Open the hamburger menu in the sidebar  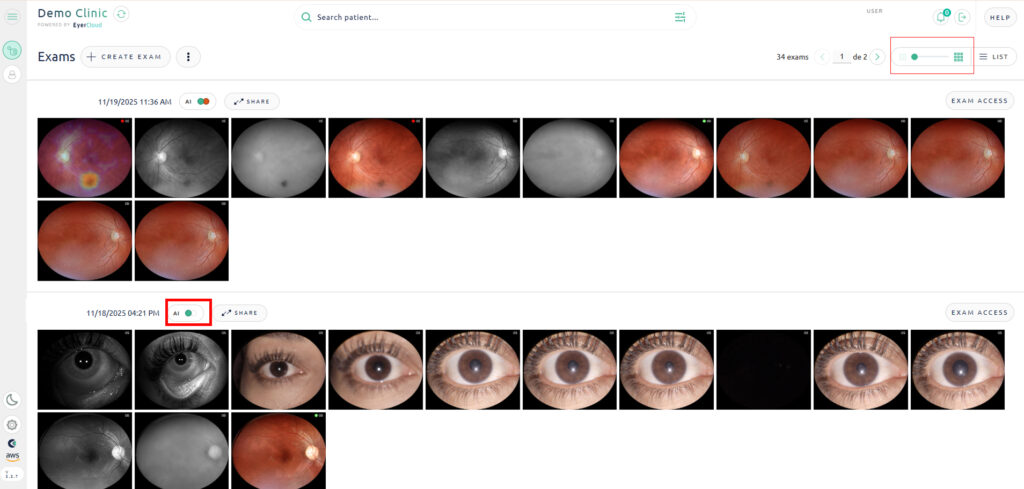click(x=12, y=17)
